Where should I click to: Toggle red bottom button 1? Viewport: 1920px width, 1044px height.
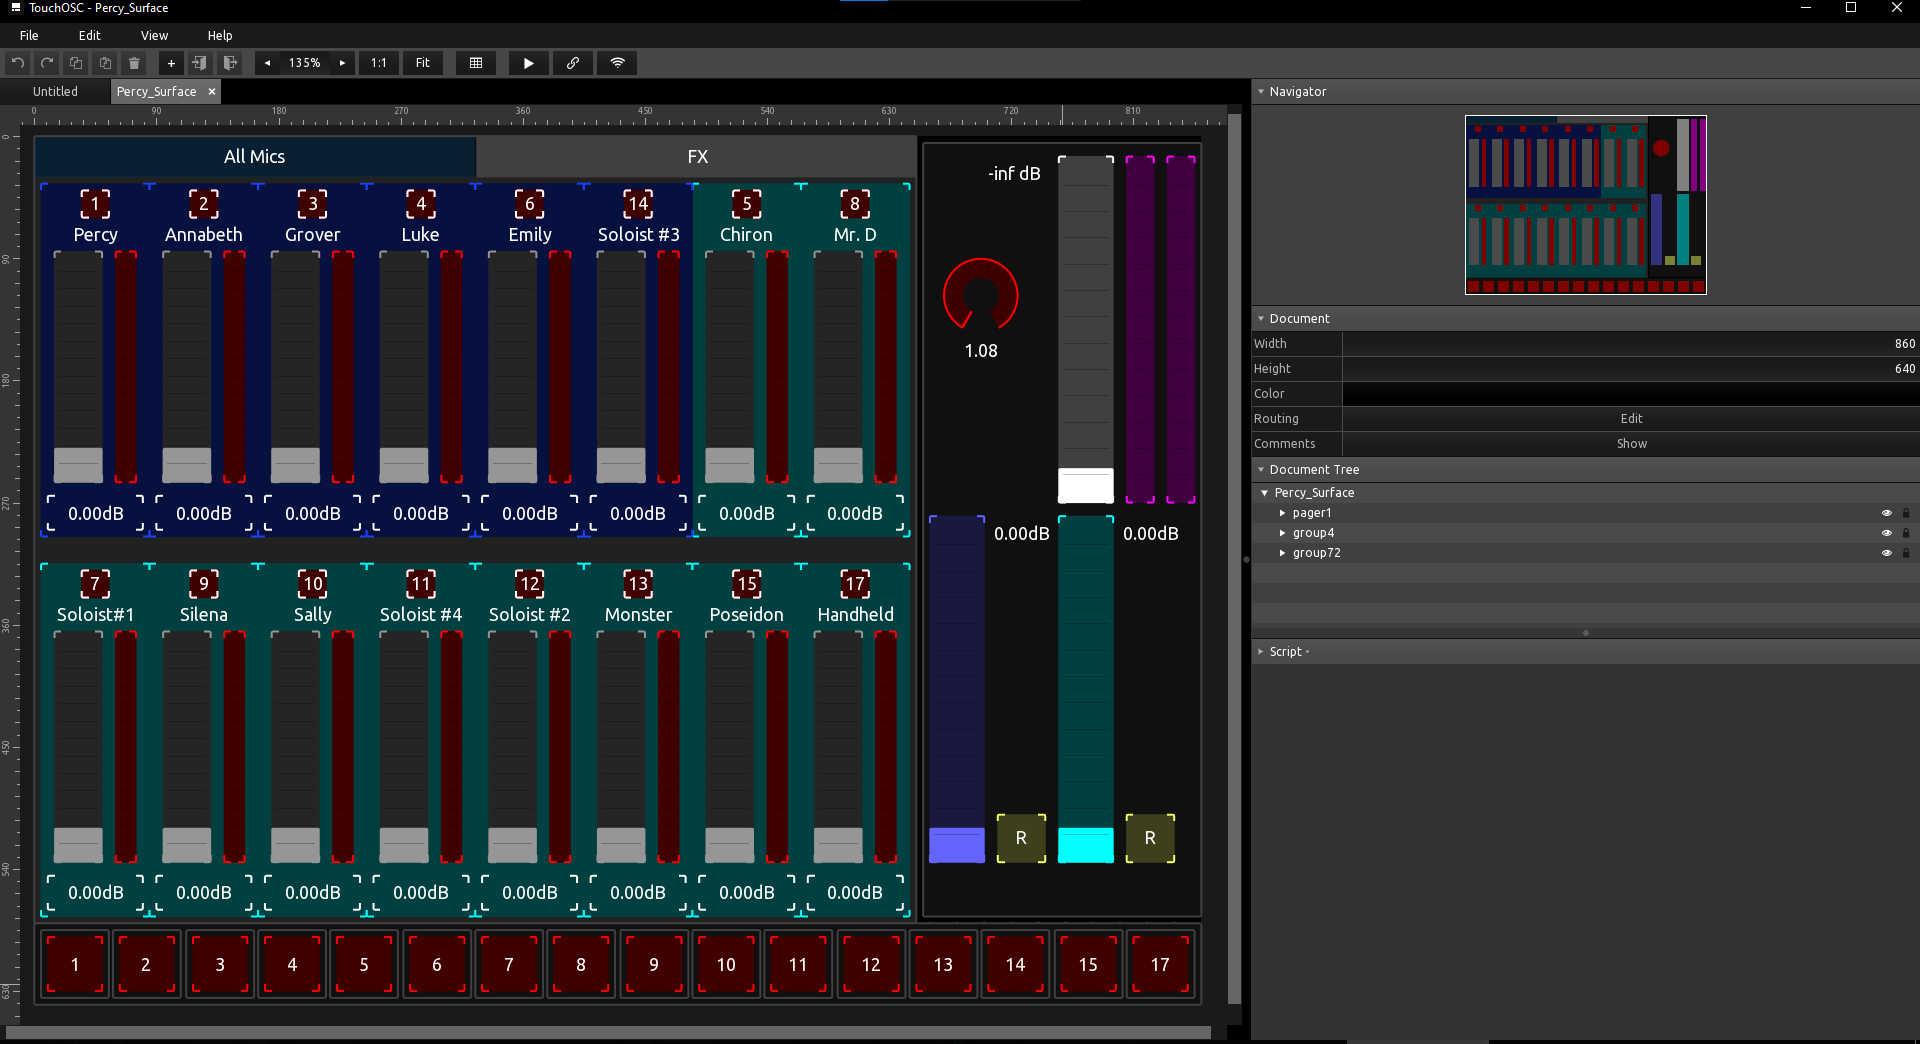point(75,964)
